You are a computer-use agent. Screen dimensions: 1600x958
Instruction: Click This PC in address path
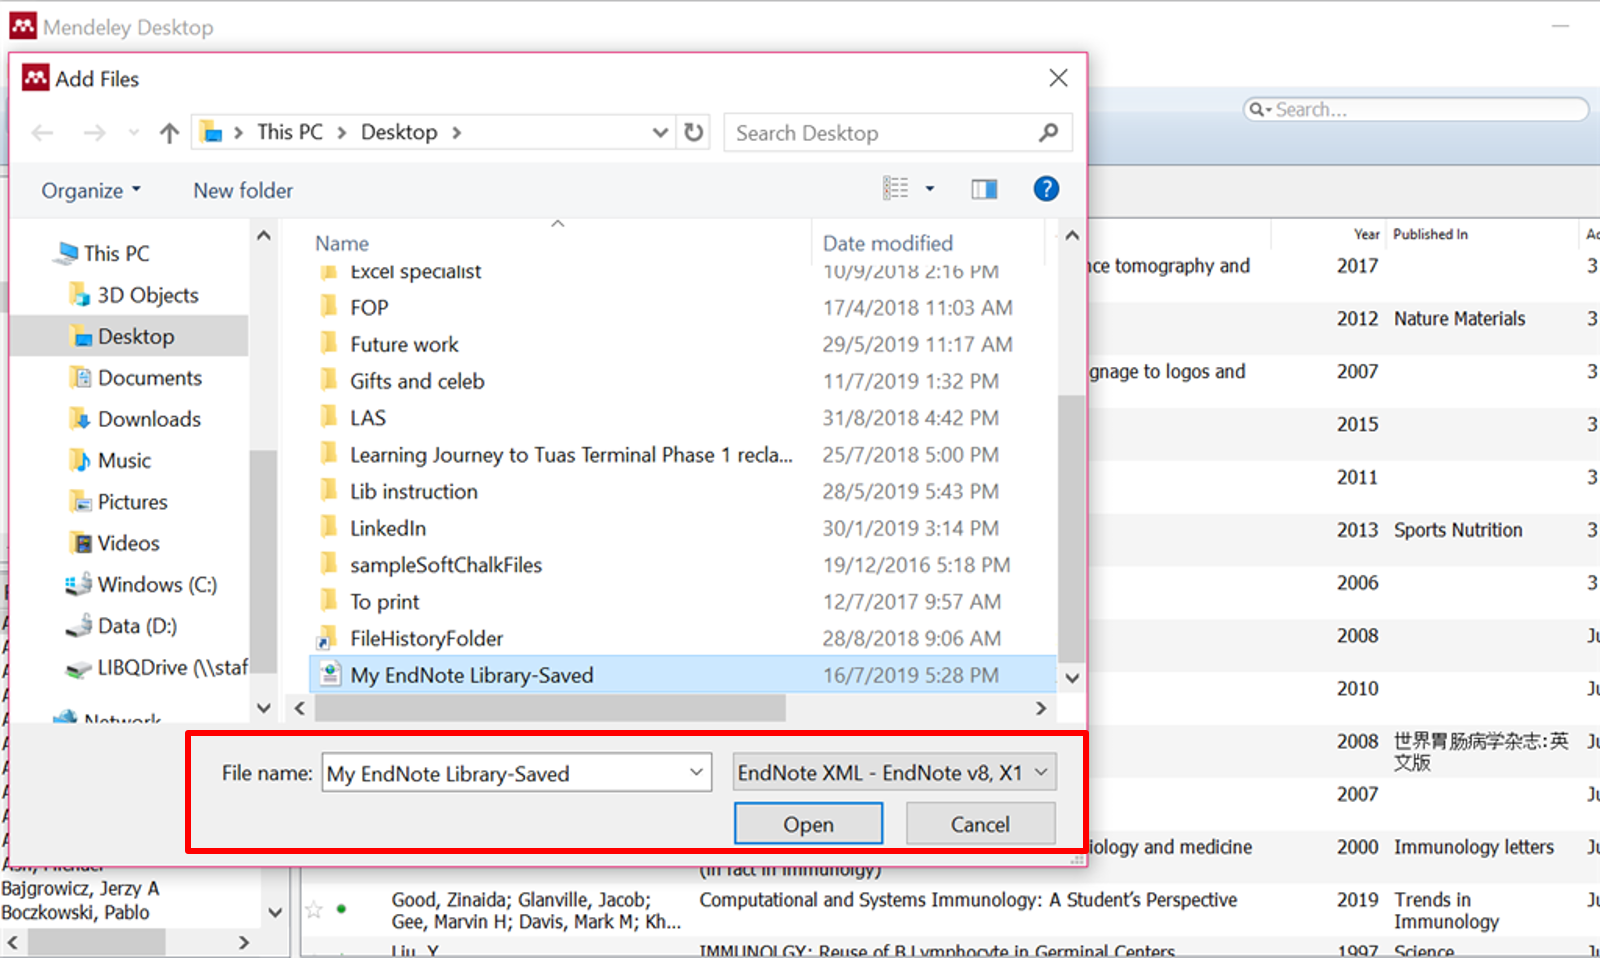tap(290, 132)
